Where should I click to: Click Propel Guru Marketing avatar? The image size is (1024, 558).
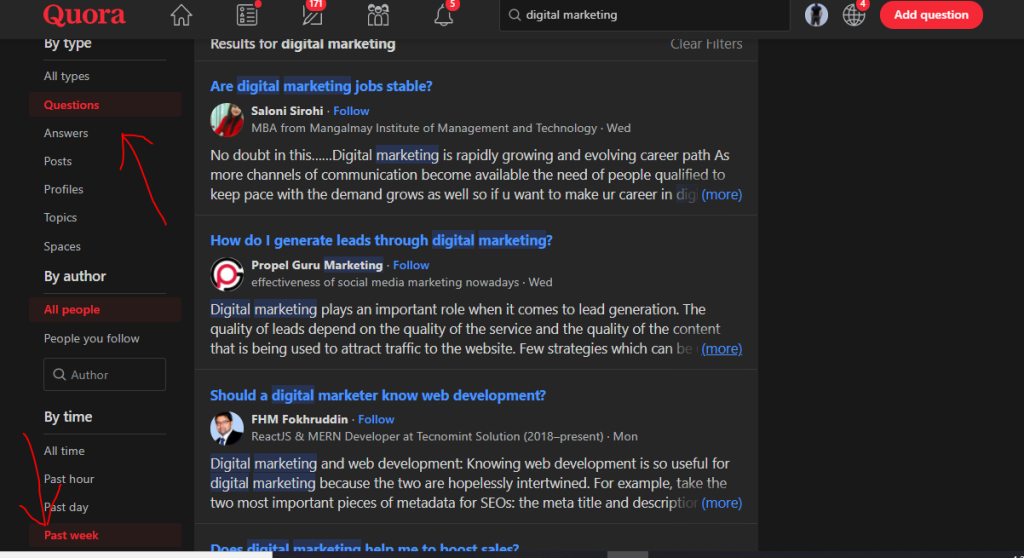pyautogui.click(x=227, y=274)
